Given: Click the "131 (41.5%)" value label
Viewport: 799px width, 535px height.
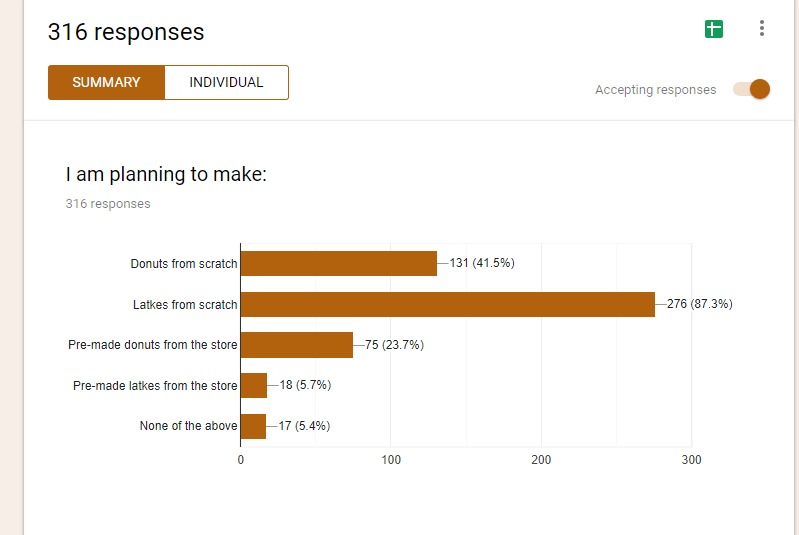Looking at the screenshot, I should pyautogui.click(x=481, y=263).
